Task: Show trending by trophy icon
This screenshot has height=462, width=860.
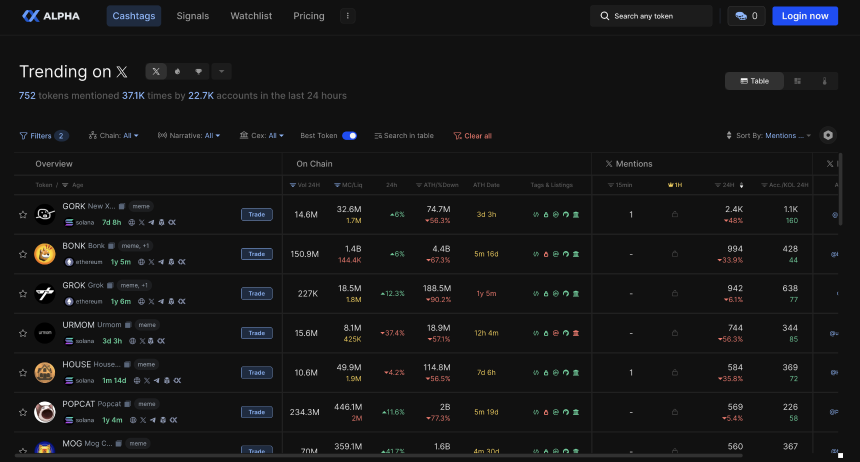Action: coord(199,71)
